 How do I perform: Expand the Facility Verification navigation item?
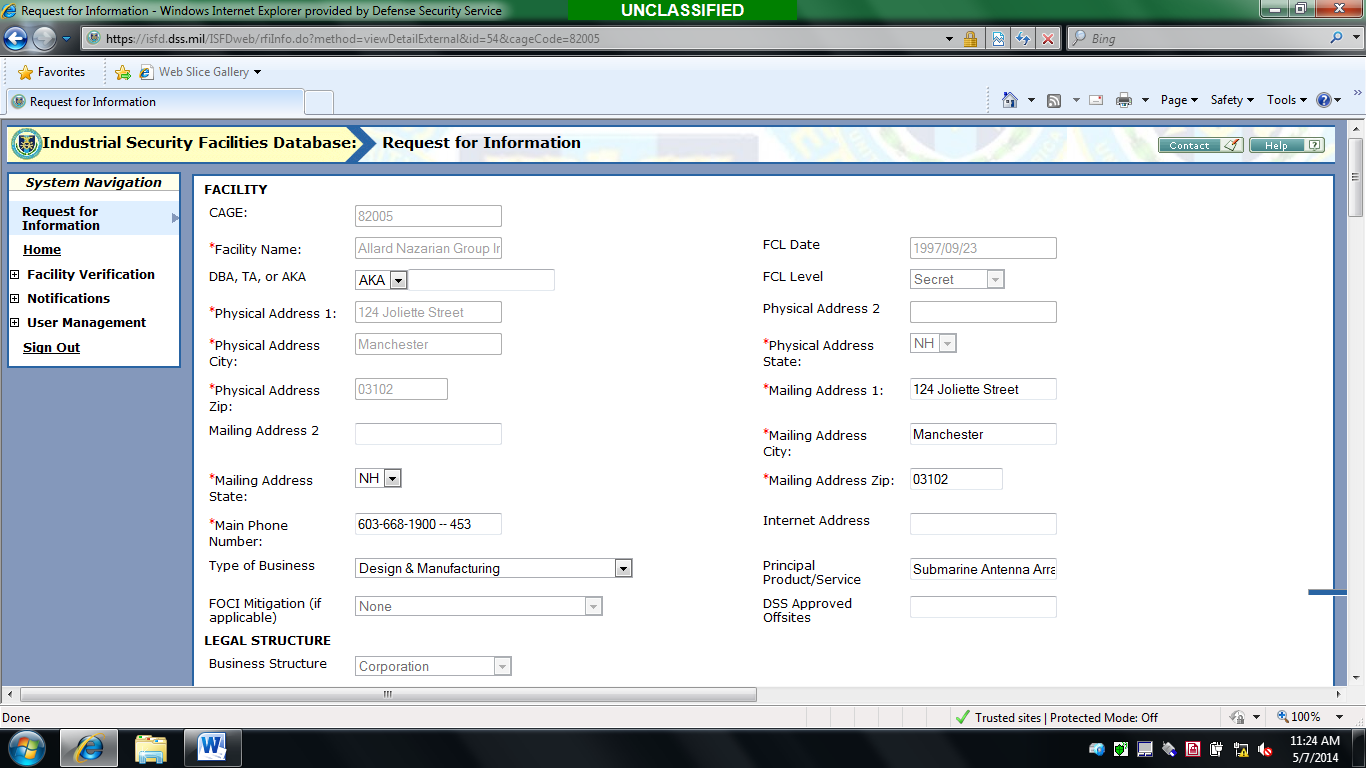coord(15,274)
